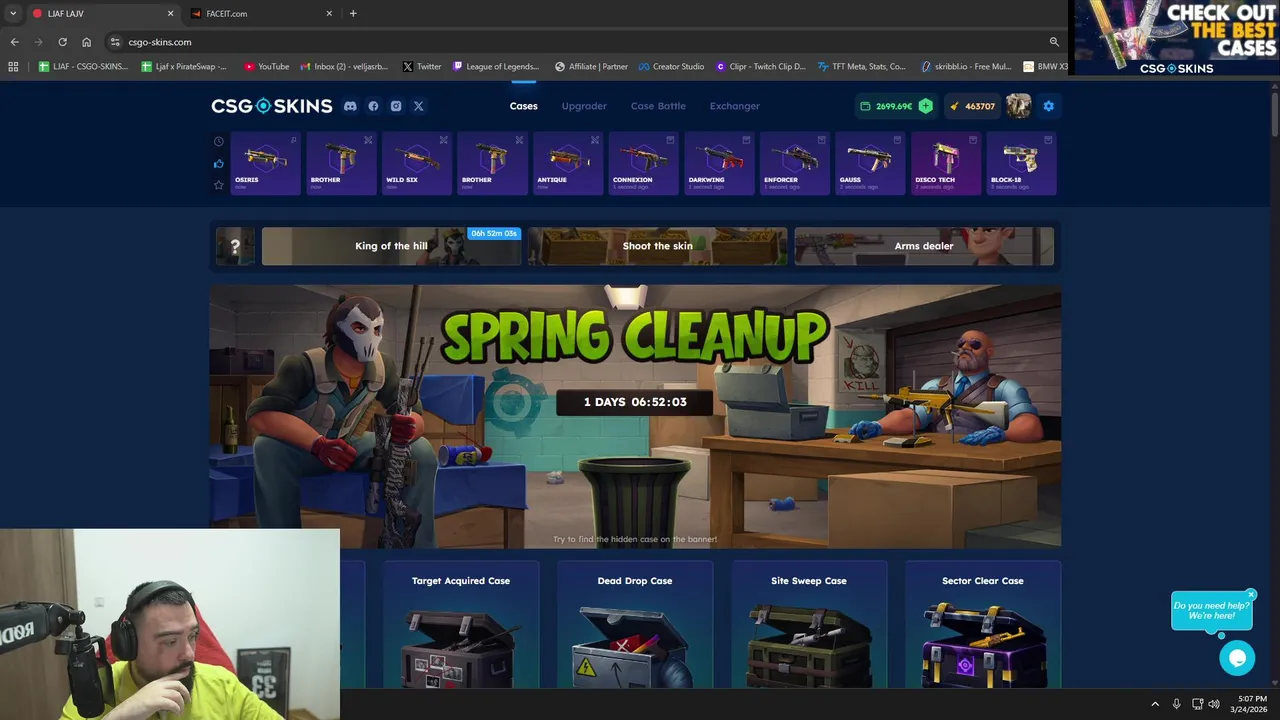Open the ANTIQUE drop card

click(x=568, y=163)
